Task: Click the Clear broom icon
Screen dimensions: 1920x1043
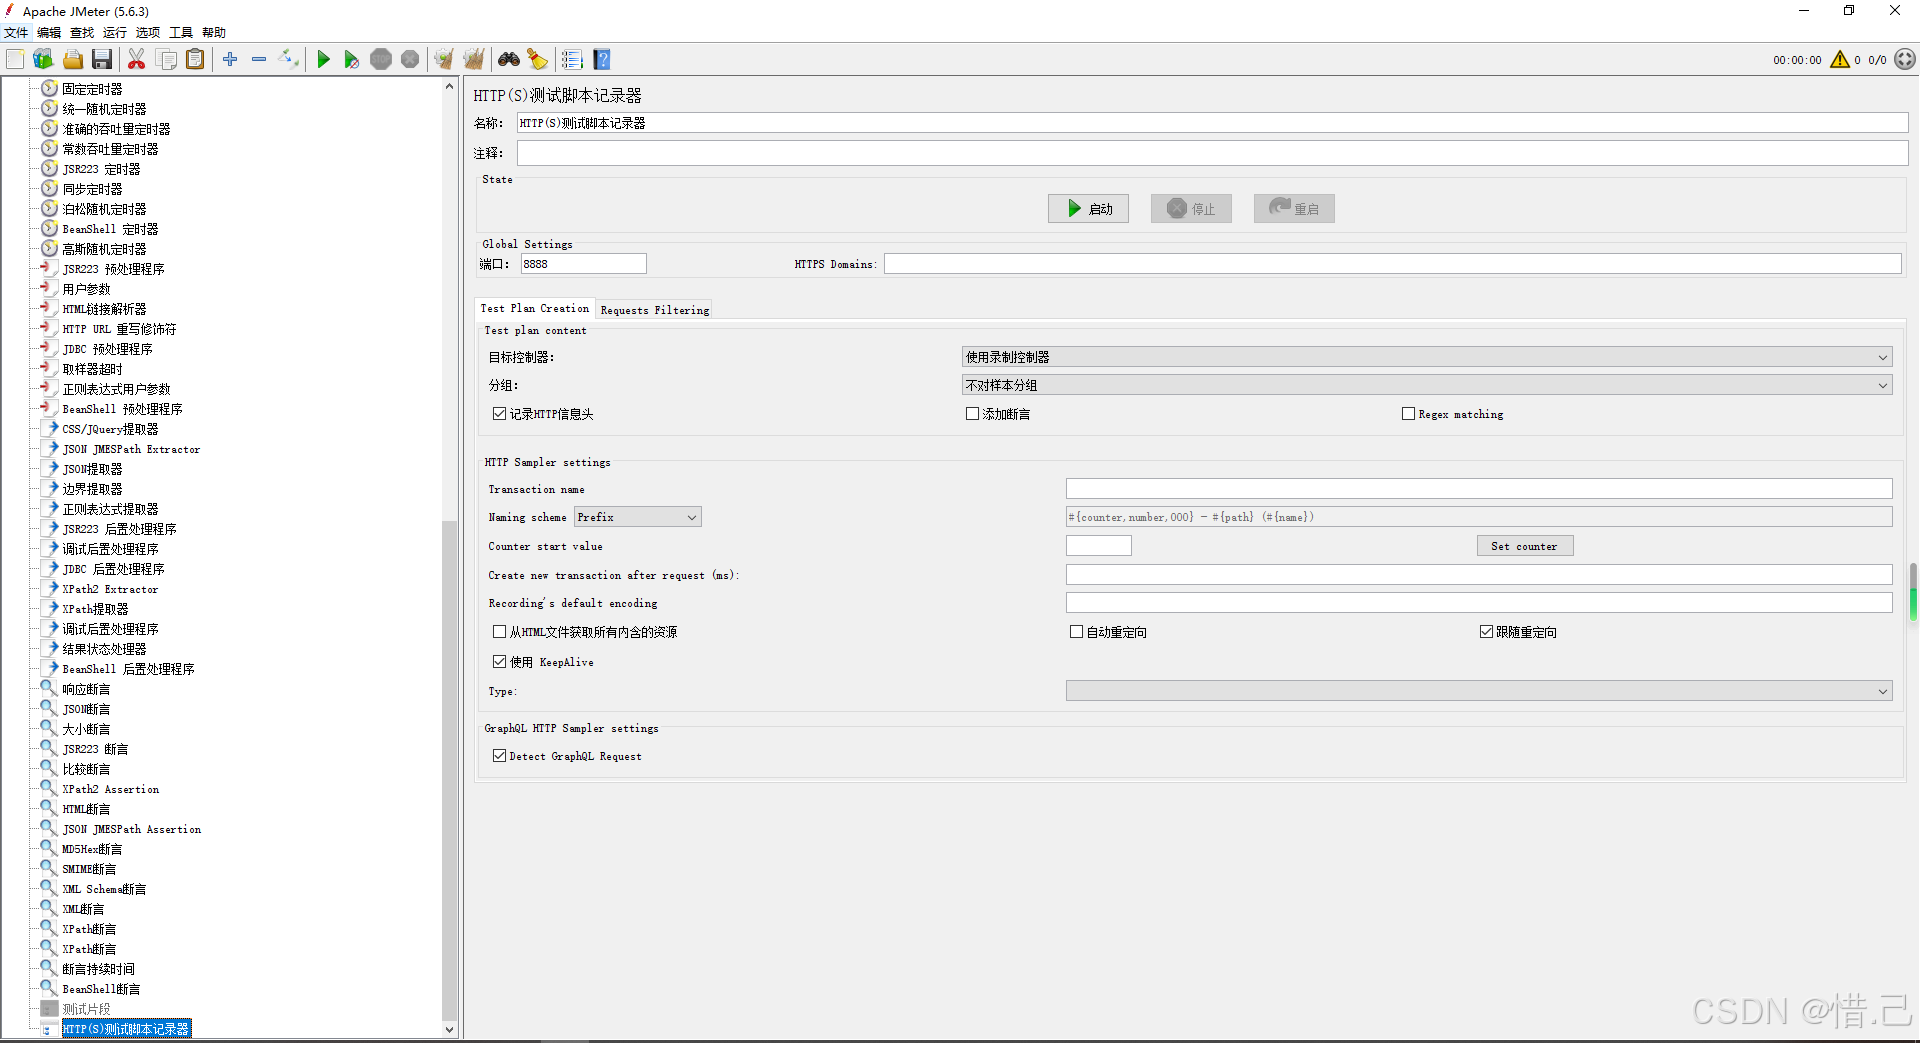Action: click(x=444, y=59)
